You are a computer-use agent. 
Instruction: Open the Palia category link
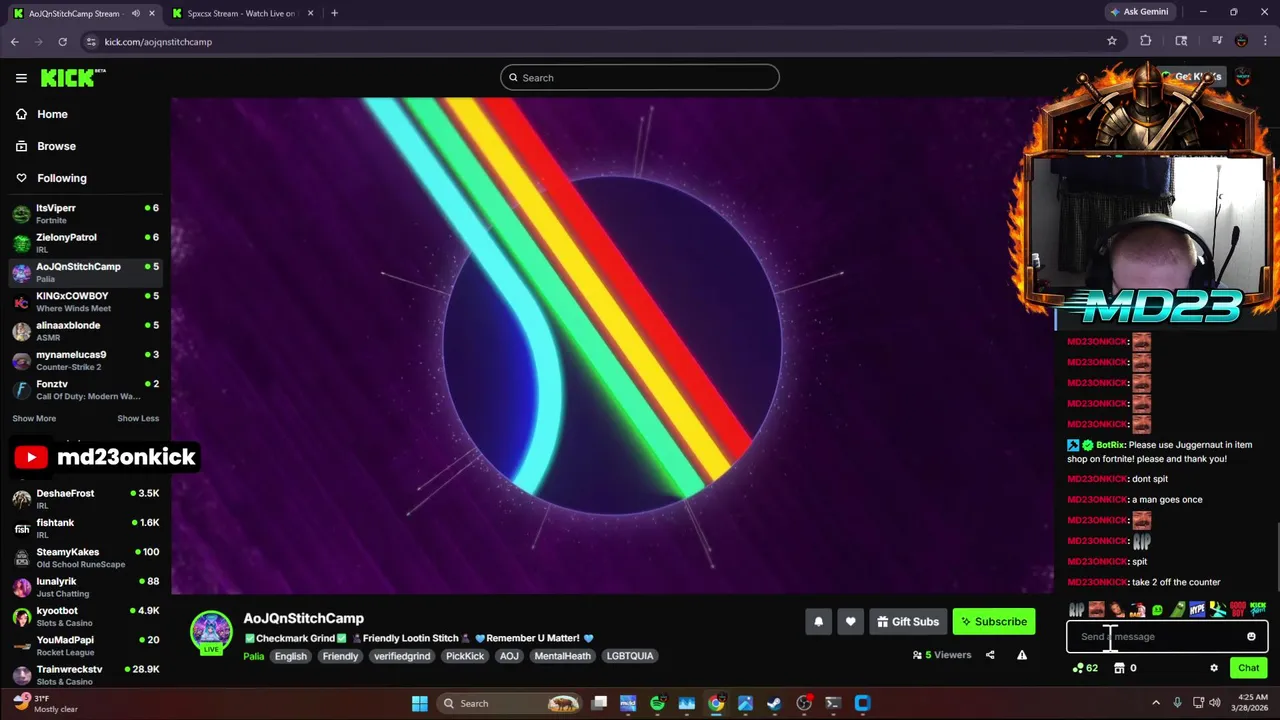[253, 656]
